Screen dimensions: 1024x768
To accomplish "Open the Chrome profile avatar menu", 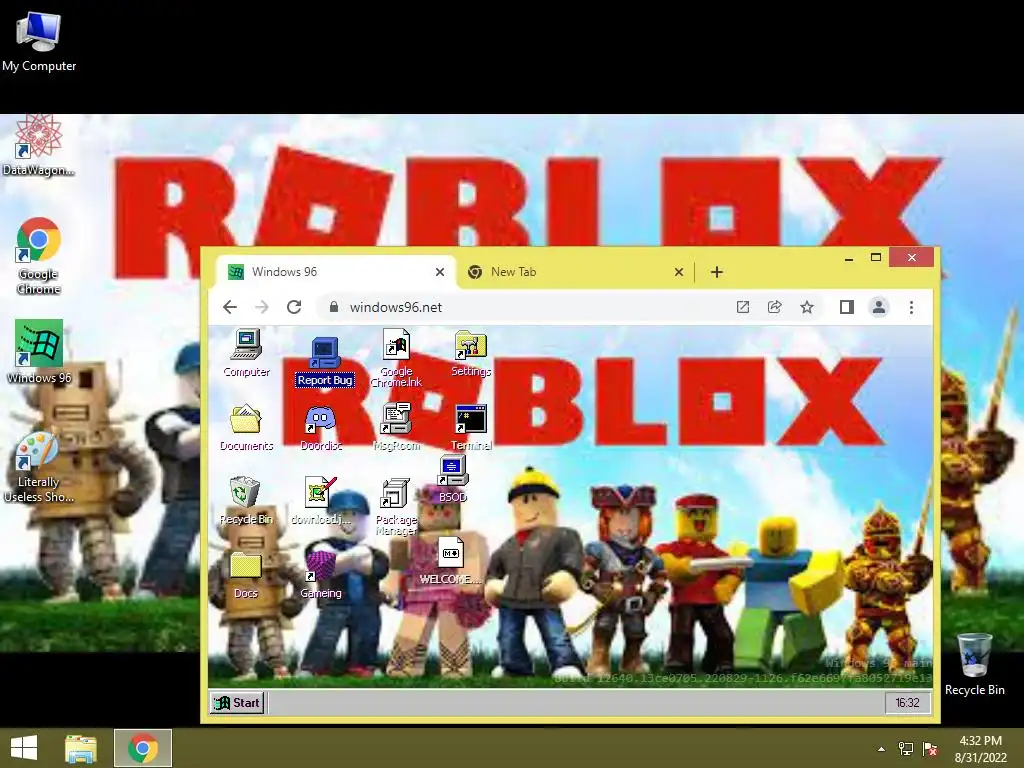I will pyautogui.click(x=879, y=307).
